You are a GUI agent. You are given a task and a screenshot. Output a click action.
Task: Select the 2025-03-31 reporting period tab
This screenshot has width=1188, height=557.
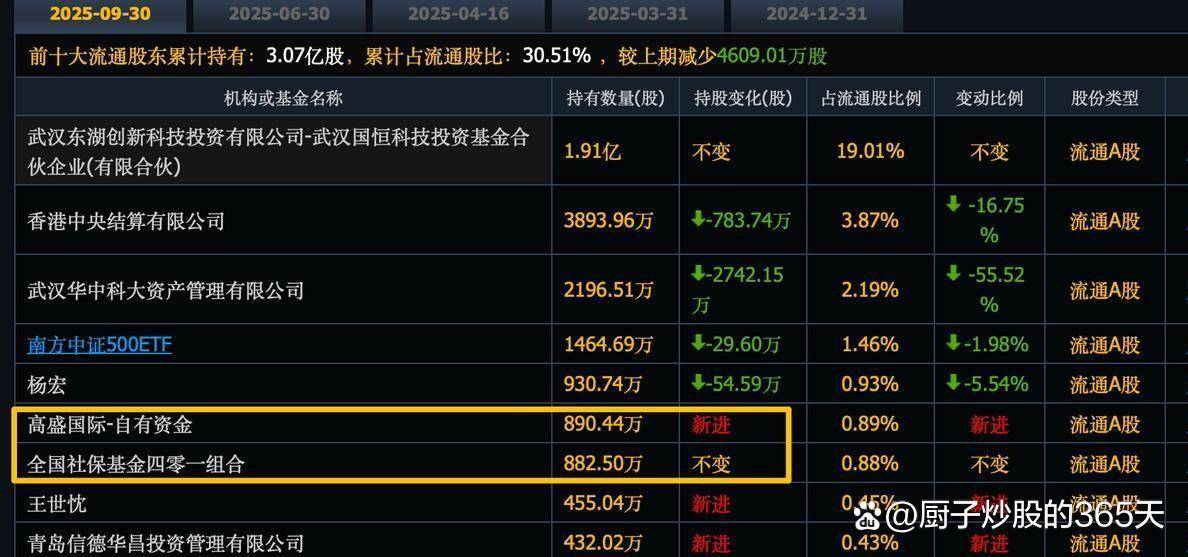click(x=637, y=14)
